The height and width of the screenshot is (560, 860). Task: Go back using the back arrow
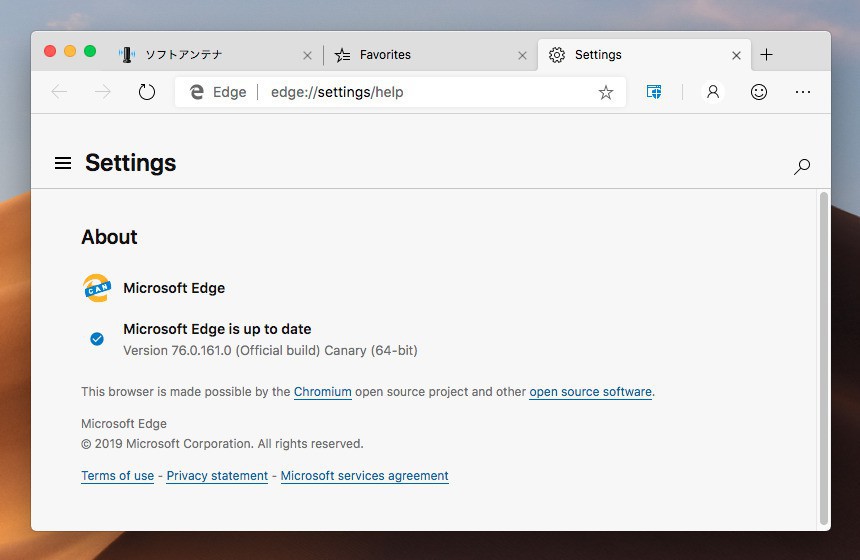click(x=59, y=92)
